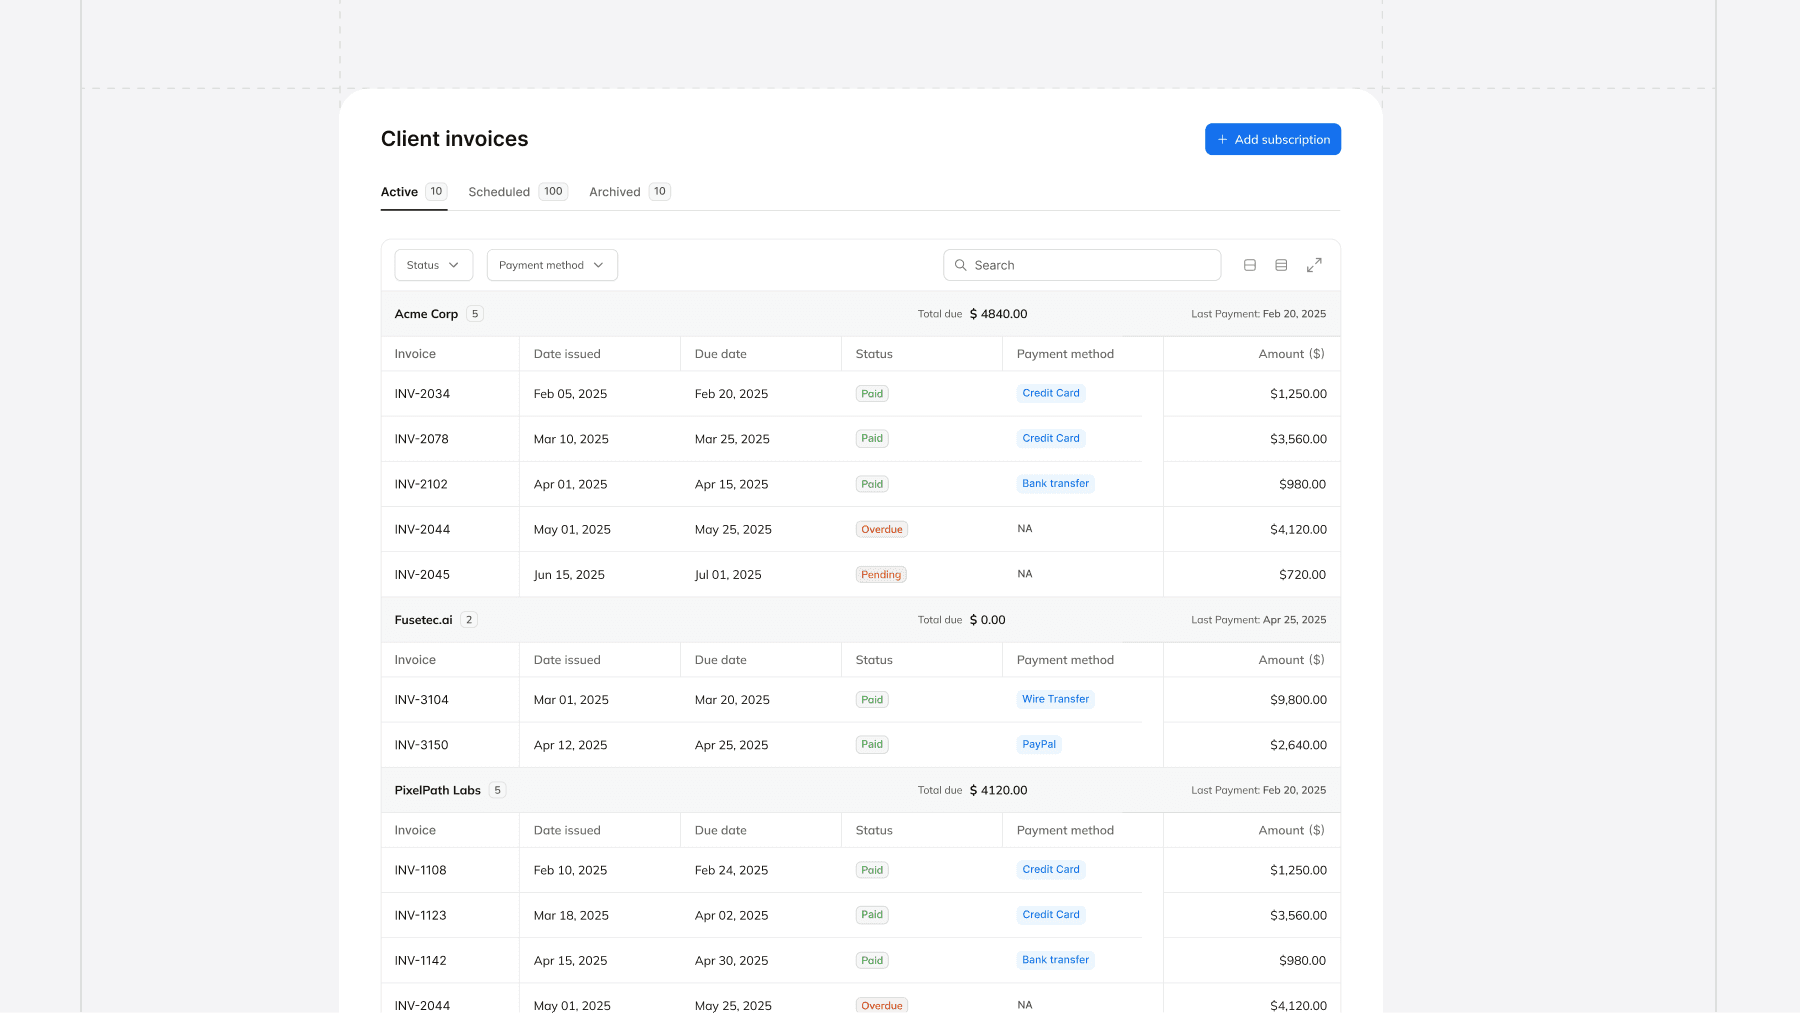Collapse the Acme Corp group header
1800x1013 pixels.
coord(860,314)
